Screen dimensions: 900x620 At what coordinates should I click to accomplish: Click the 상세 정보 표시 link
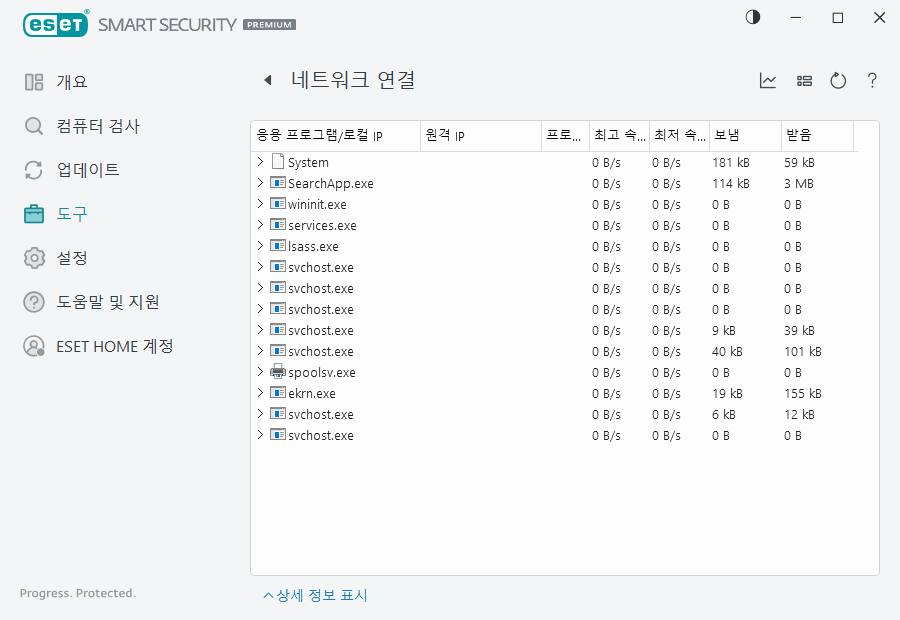[315, 596]
